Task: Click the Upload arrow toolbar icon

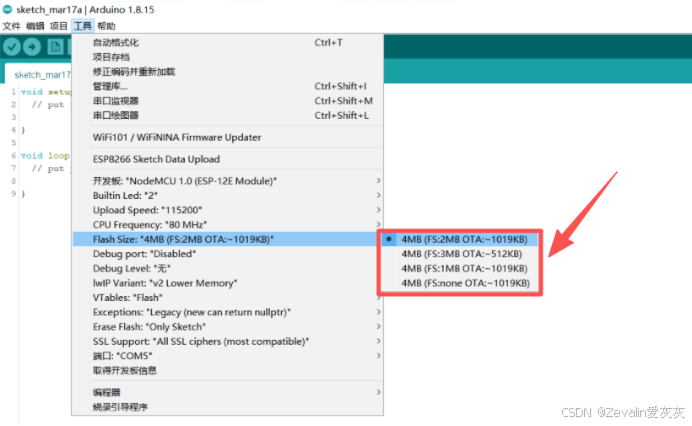Action: (32, 47)
